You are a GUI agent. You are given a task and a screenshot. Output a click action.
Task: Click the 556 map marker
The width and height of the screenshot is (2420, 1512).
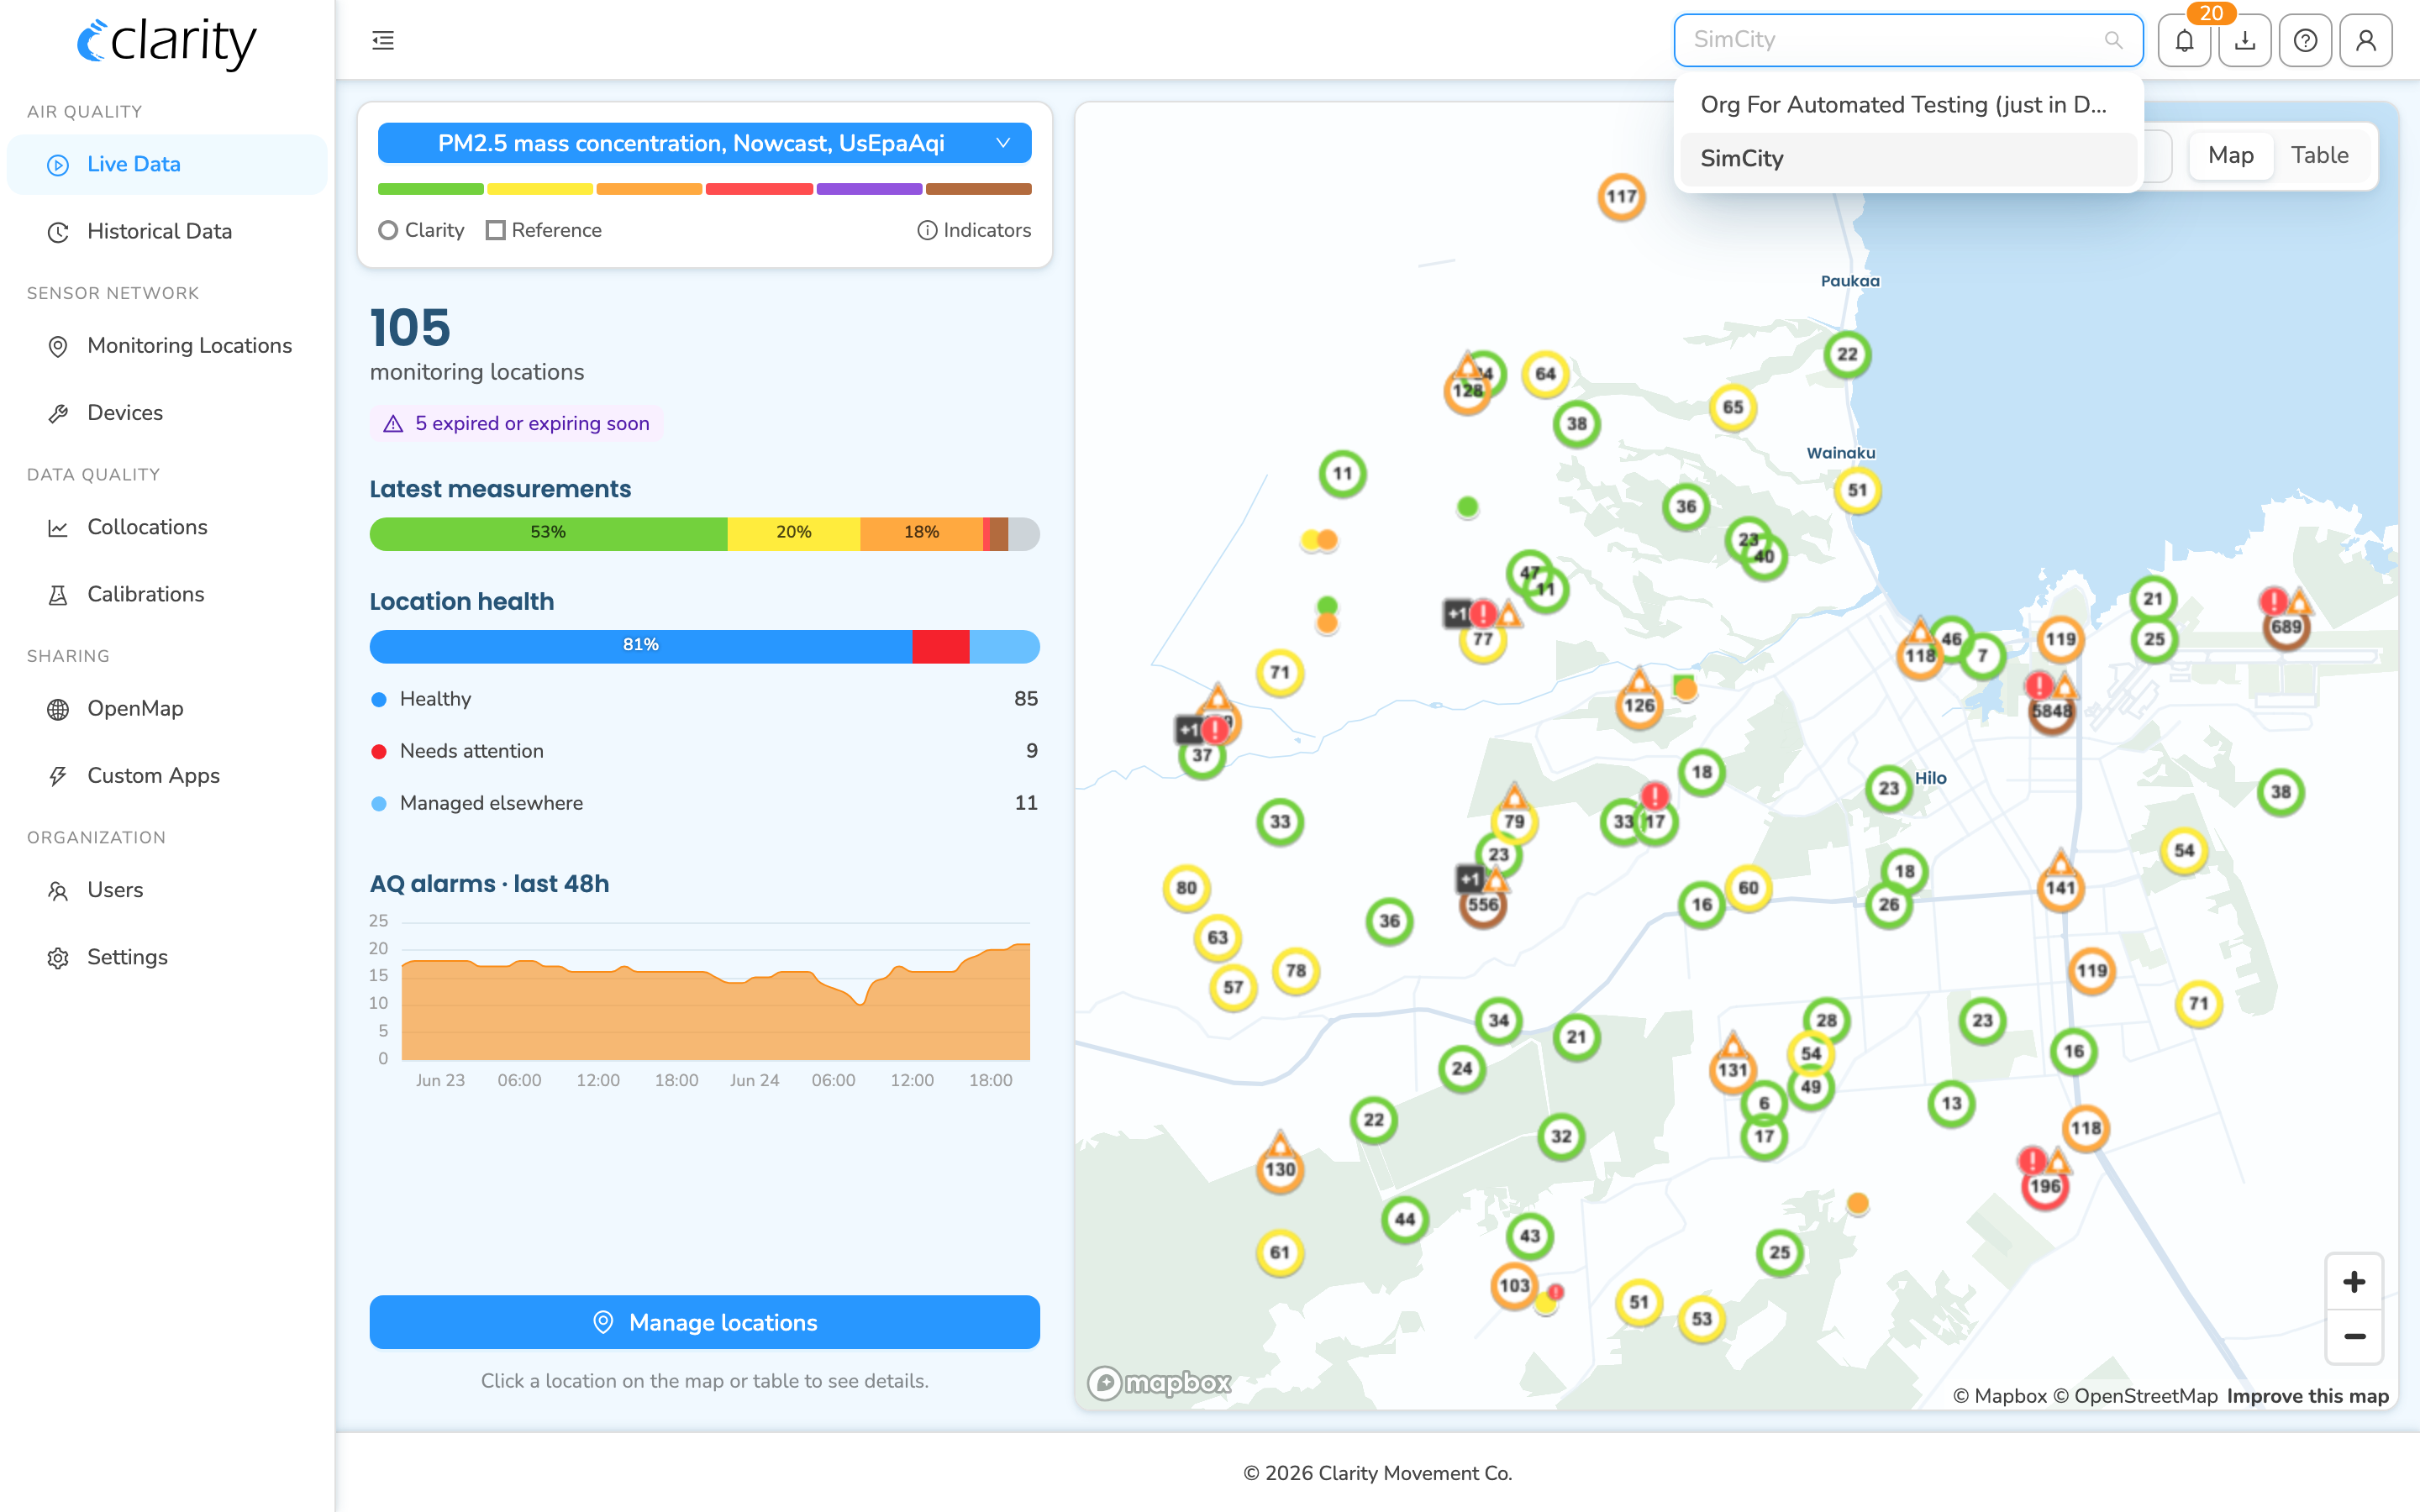1483,905
